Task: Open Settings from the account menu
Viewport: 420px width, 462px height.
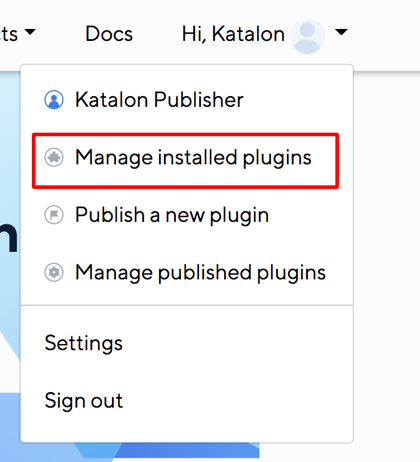Action: pos(187,343)
